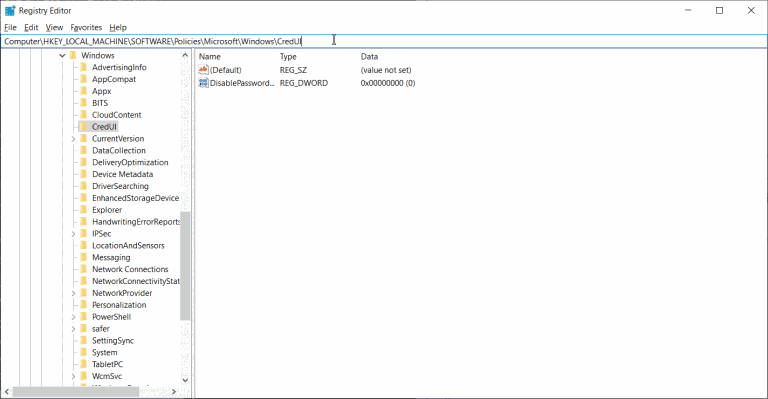768x399 pixels.
Task: Click the Windows folder icon
Action: pyautogui.click(x=73, y=55)
